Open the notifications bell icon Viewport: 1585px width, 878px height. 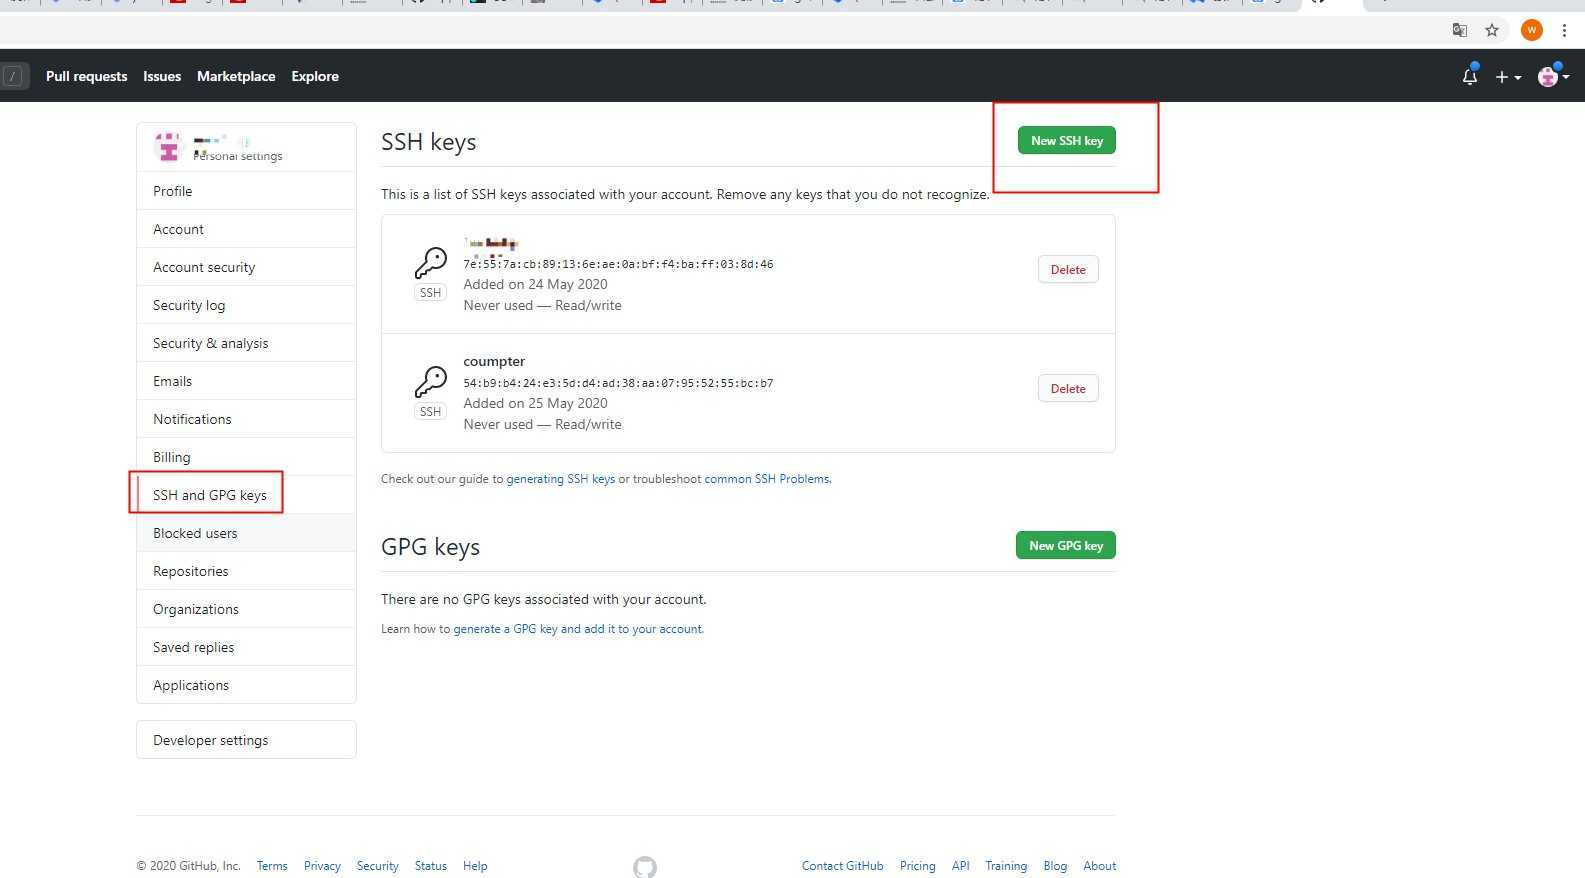click(x=1469, y=76)
